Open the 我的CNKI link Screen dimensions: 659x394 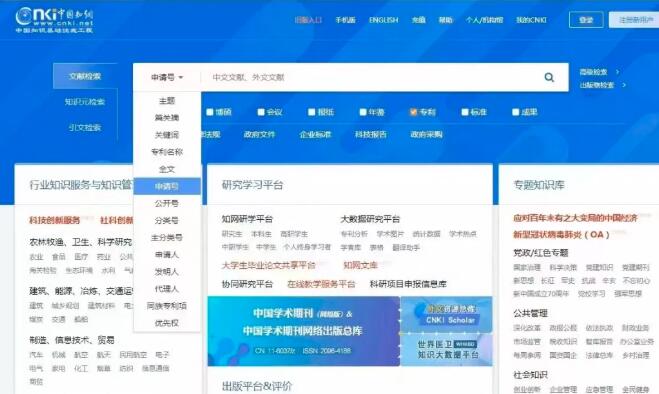pos(531,20)
